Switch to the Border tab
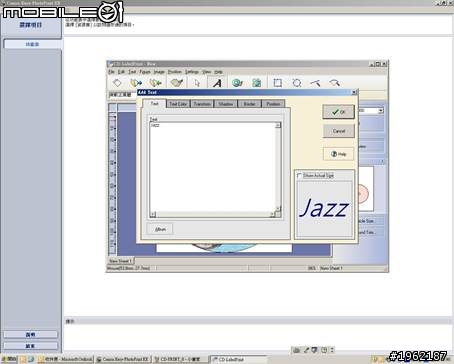Screen dimensions: 454x364 (249, 104)
